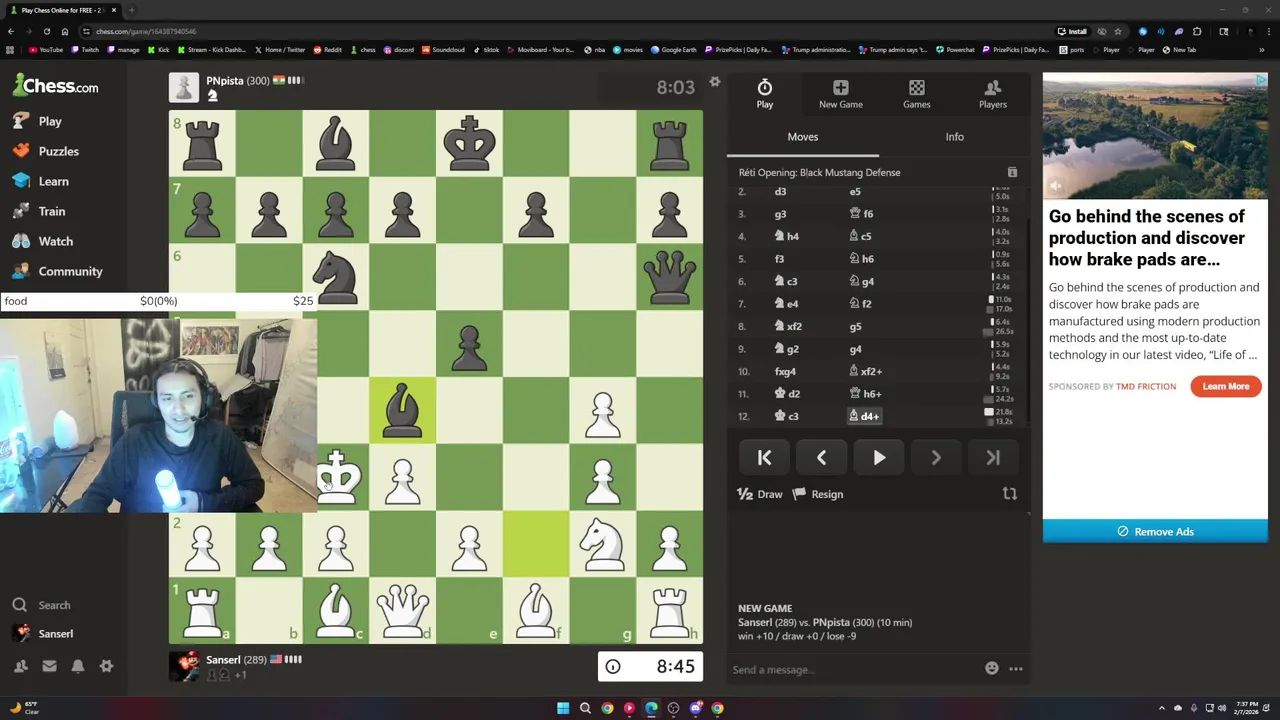Image resolution: width=1280 pixels, height=720 pixels.
Task: Open the Reddit bookmark
Action: pyautogui.click(x=327, y=50)
